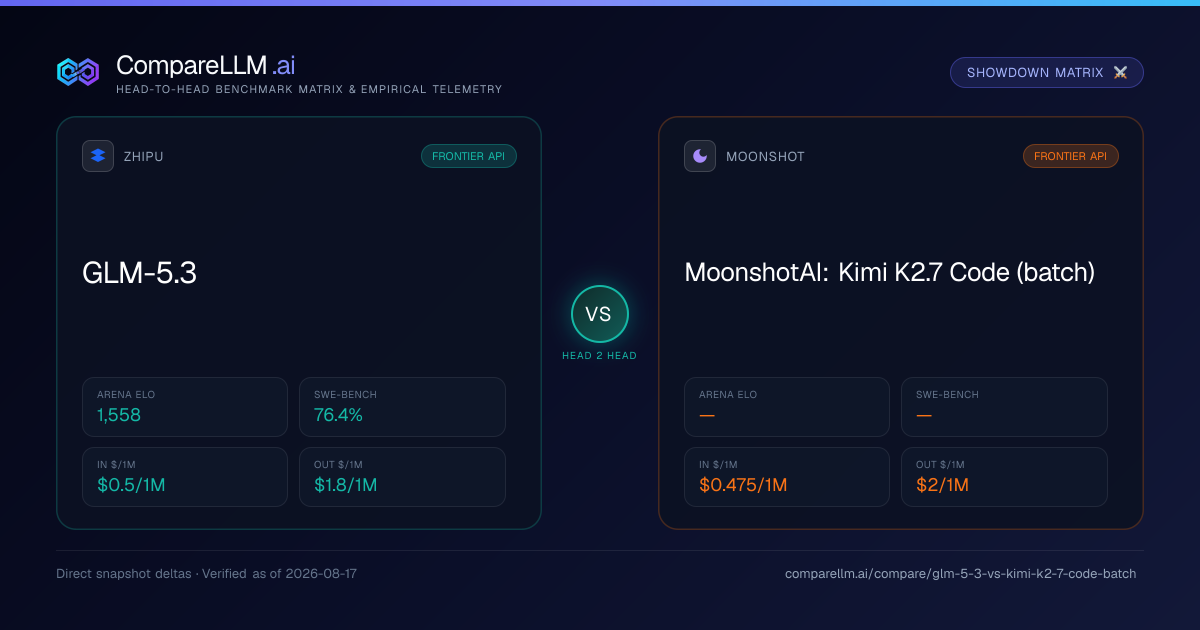Select GLM-5.3 output price $1.8/1M tile

pos(402,477)
